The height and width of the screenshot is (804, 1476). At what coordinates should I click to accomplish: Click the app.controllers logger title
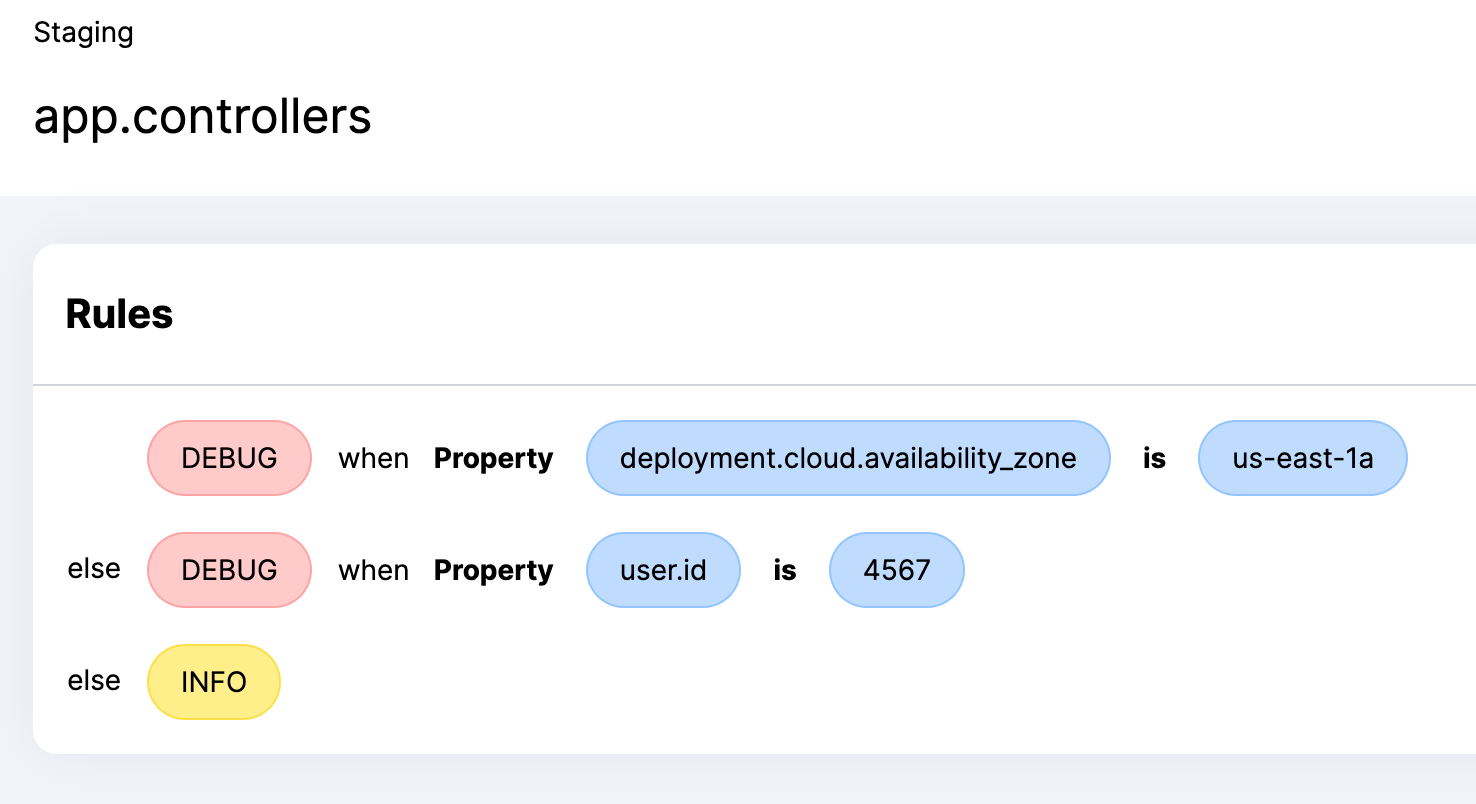click(x=202, y=116)
